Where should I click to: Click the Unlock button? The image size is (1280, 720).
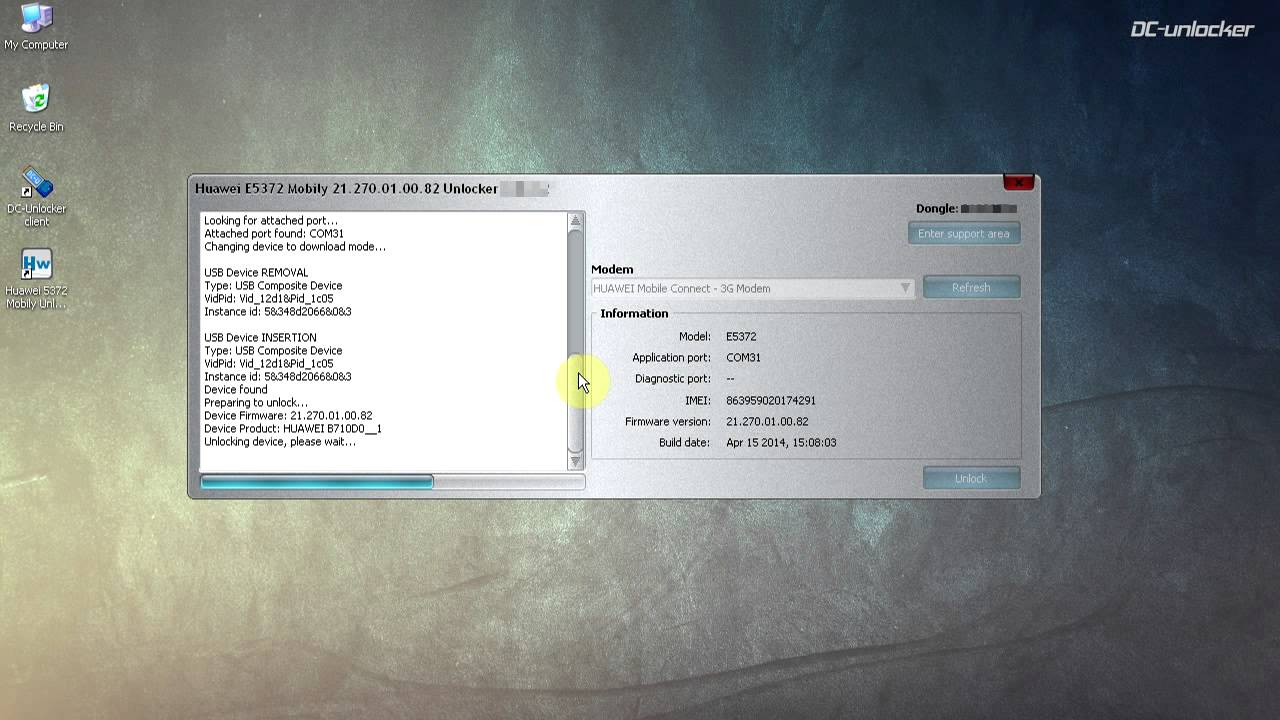(971, 478)
